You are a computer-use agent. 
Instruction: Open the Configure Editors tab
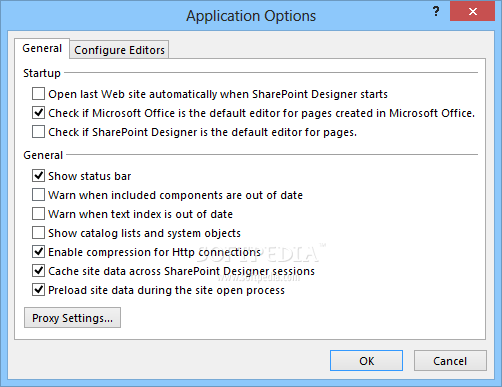[x=119, y=50]
